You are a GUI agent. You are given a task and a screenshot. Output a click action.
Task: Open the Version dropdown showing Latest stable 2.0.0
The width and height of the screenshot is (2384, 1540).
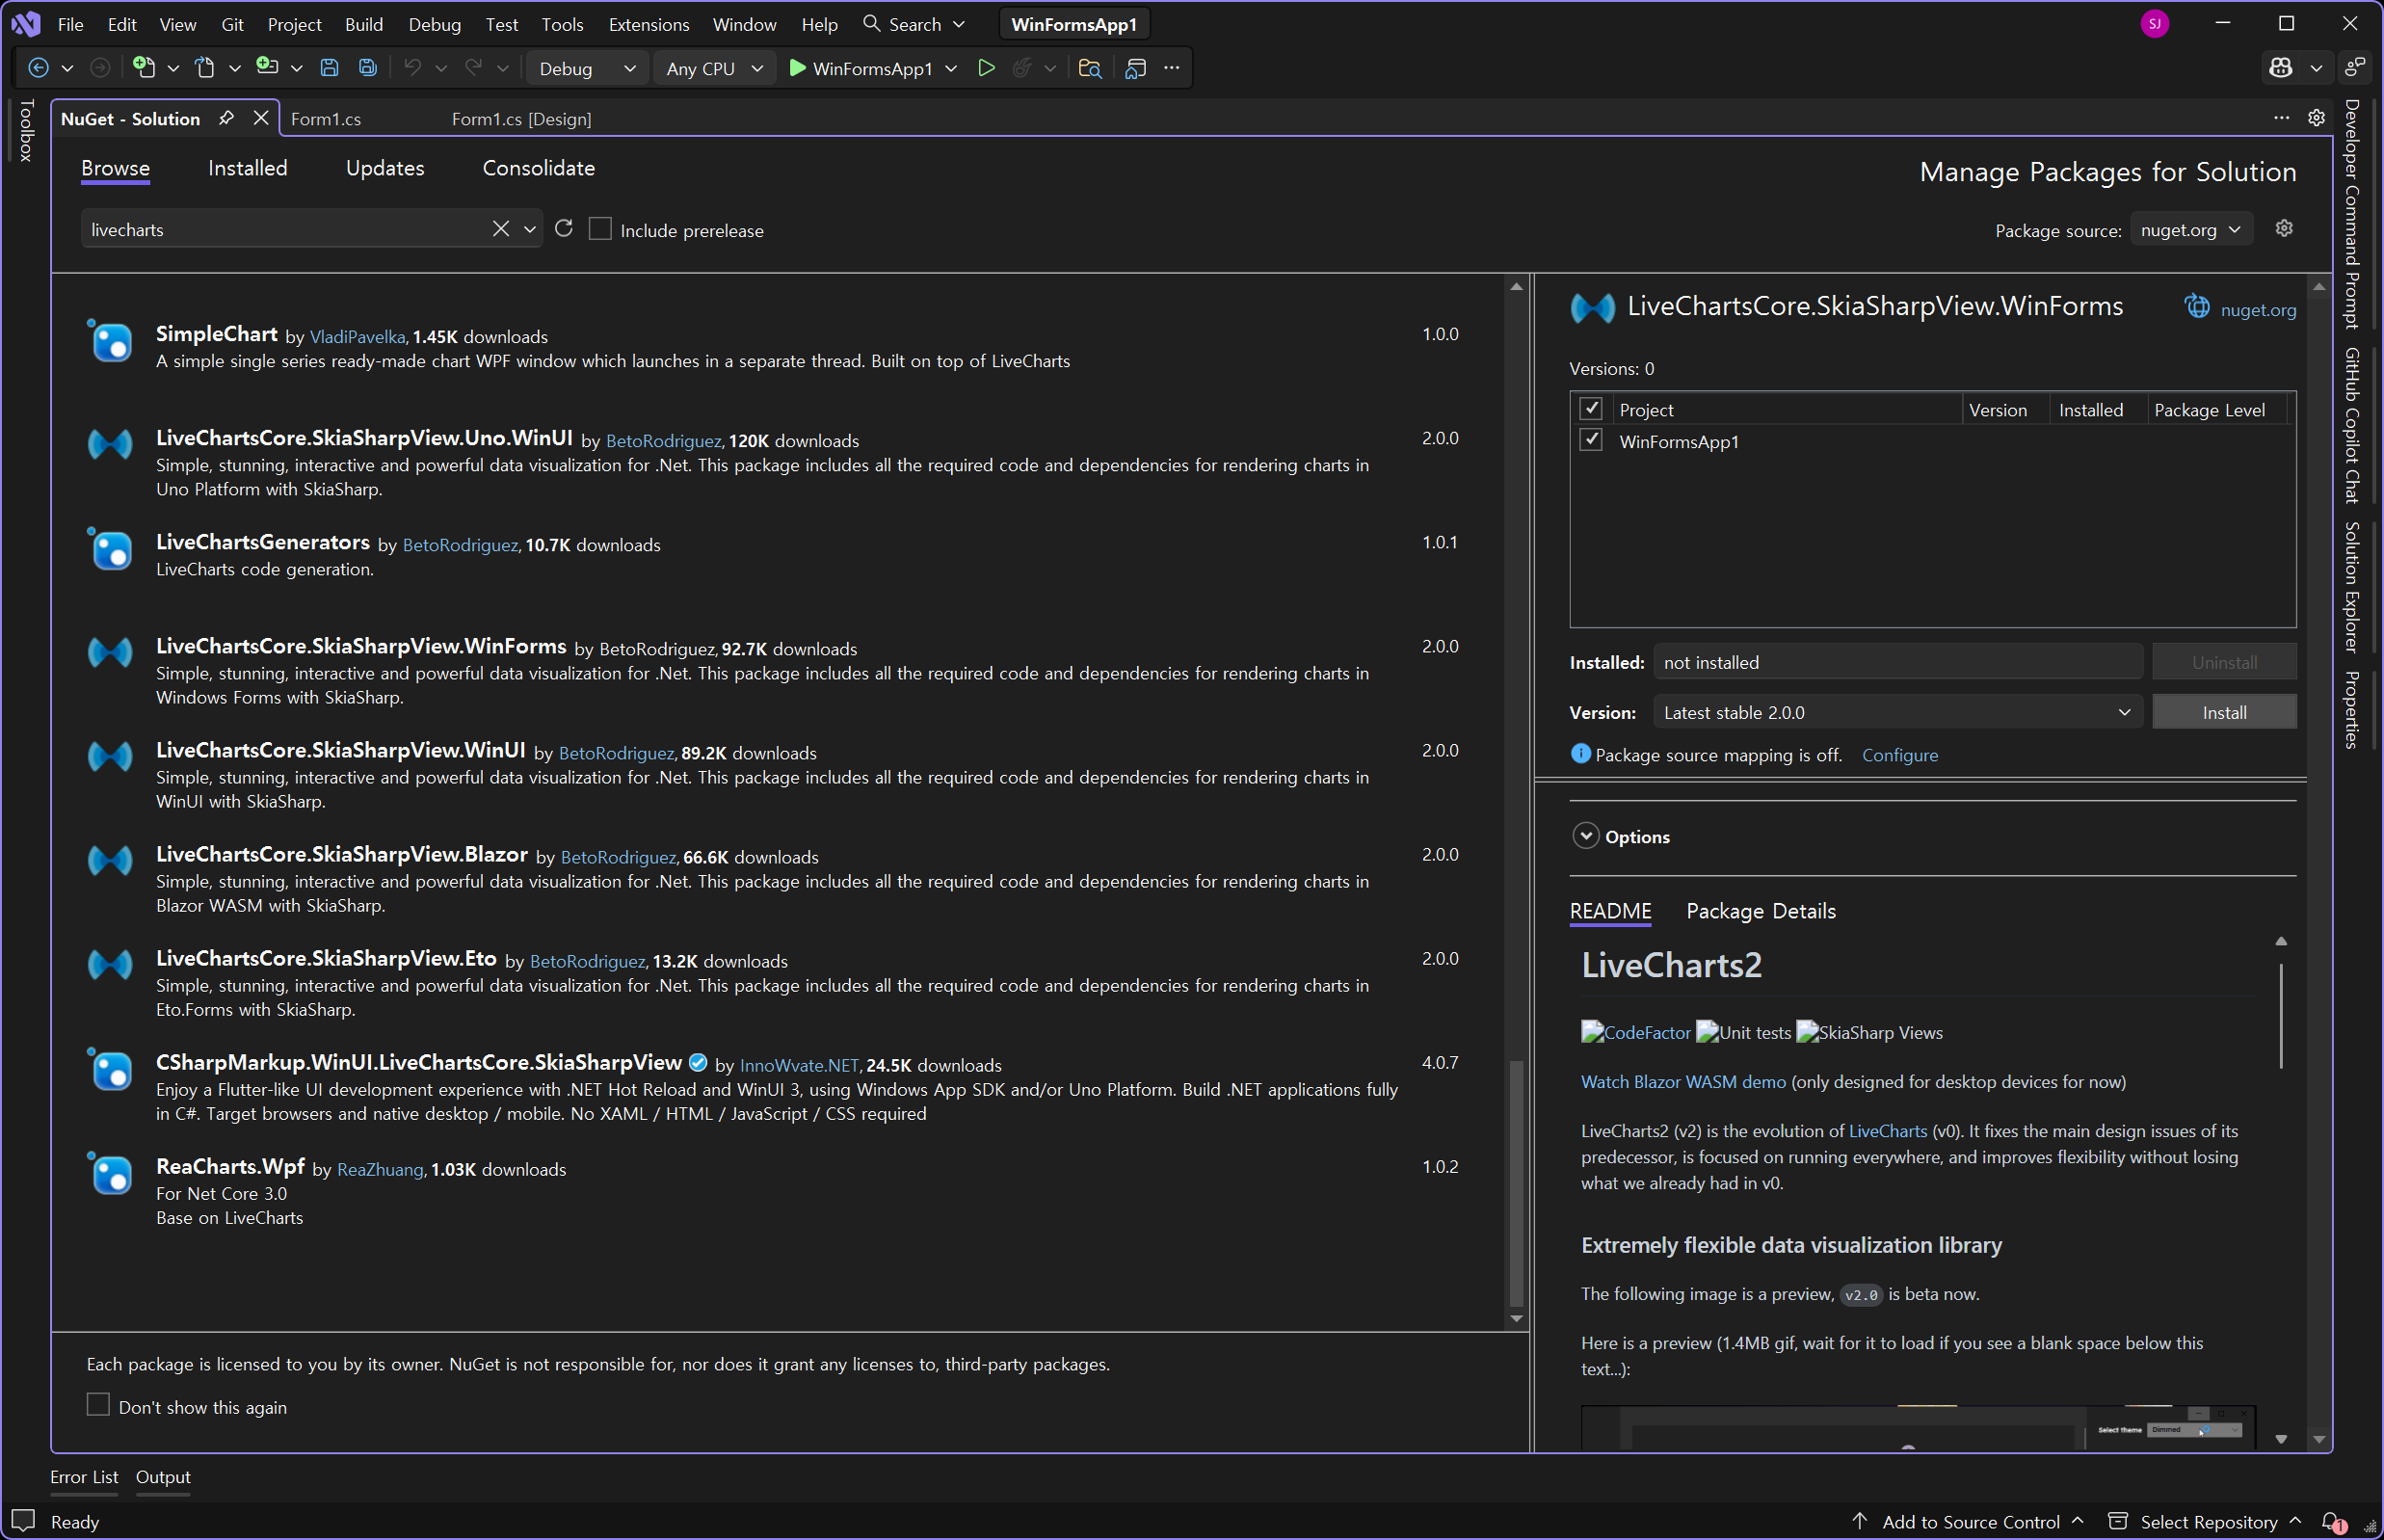coord(1897,712)
